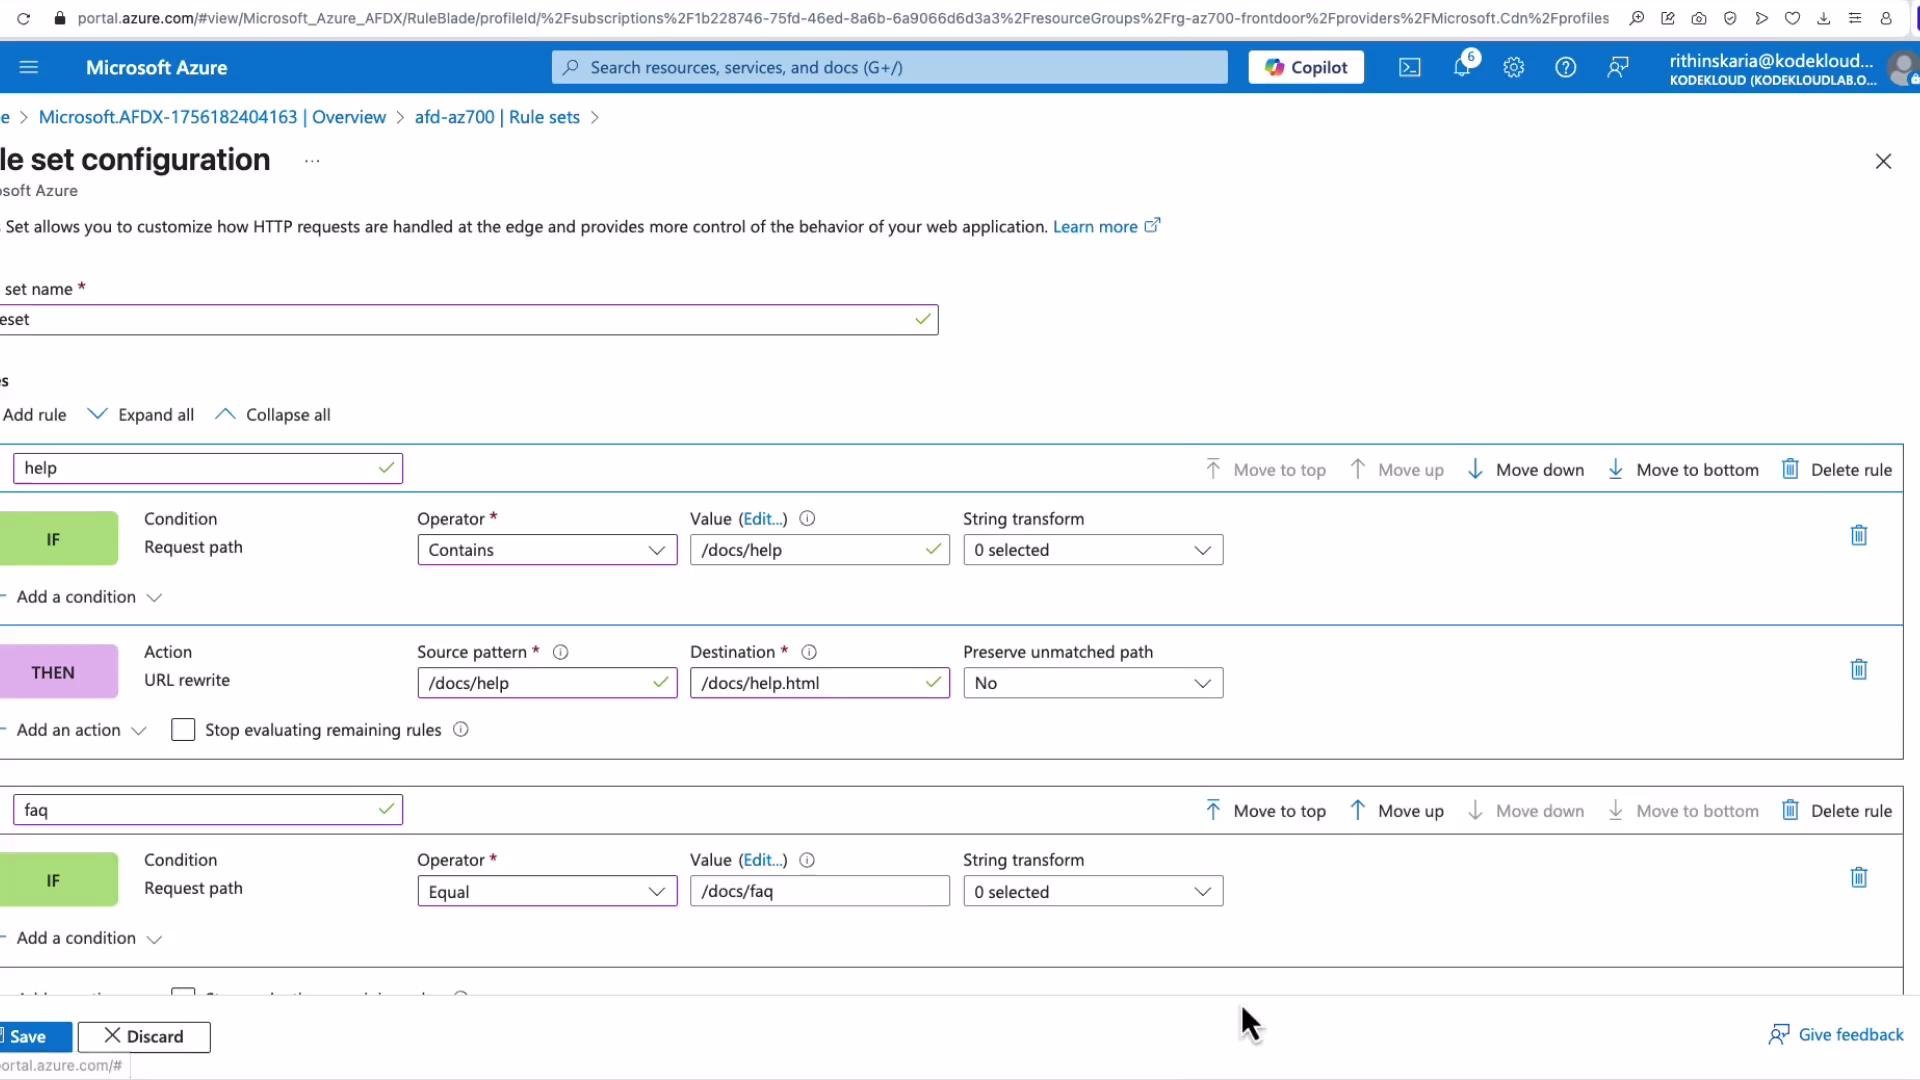Screen dimensions: 1920x1080
Task: Click the browser zoom magnifier icon
Action: pyautogui.click(x=1637, y=18)
